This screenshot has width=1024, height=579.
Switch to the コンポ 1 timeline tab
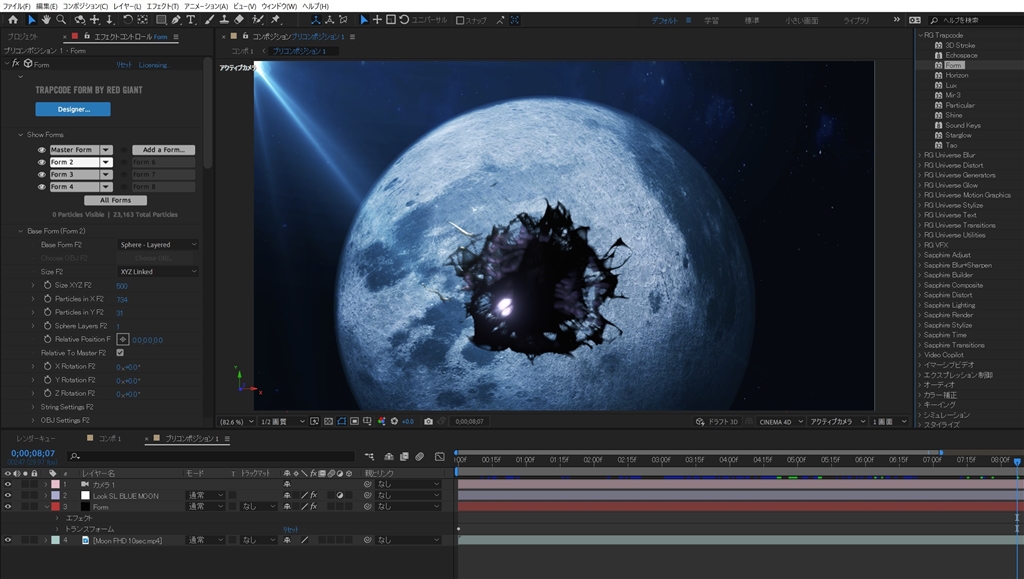click(x=109, y=438)
